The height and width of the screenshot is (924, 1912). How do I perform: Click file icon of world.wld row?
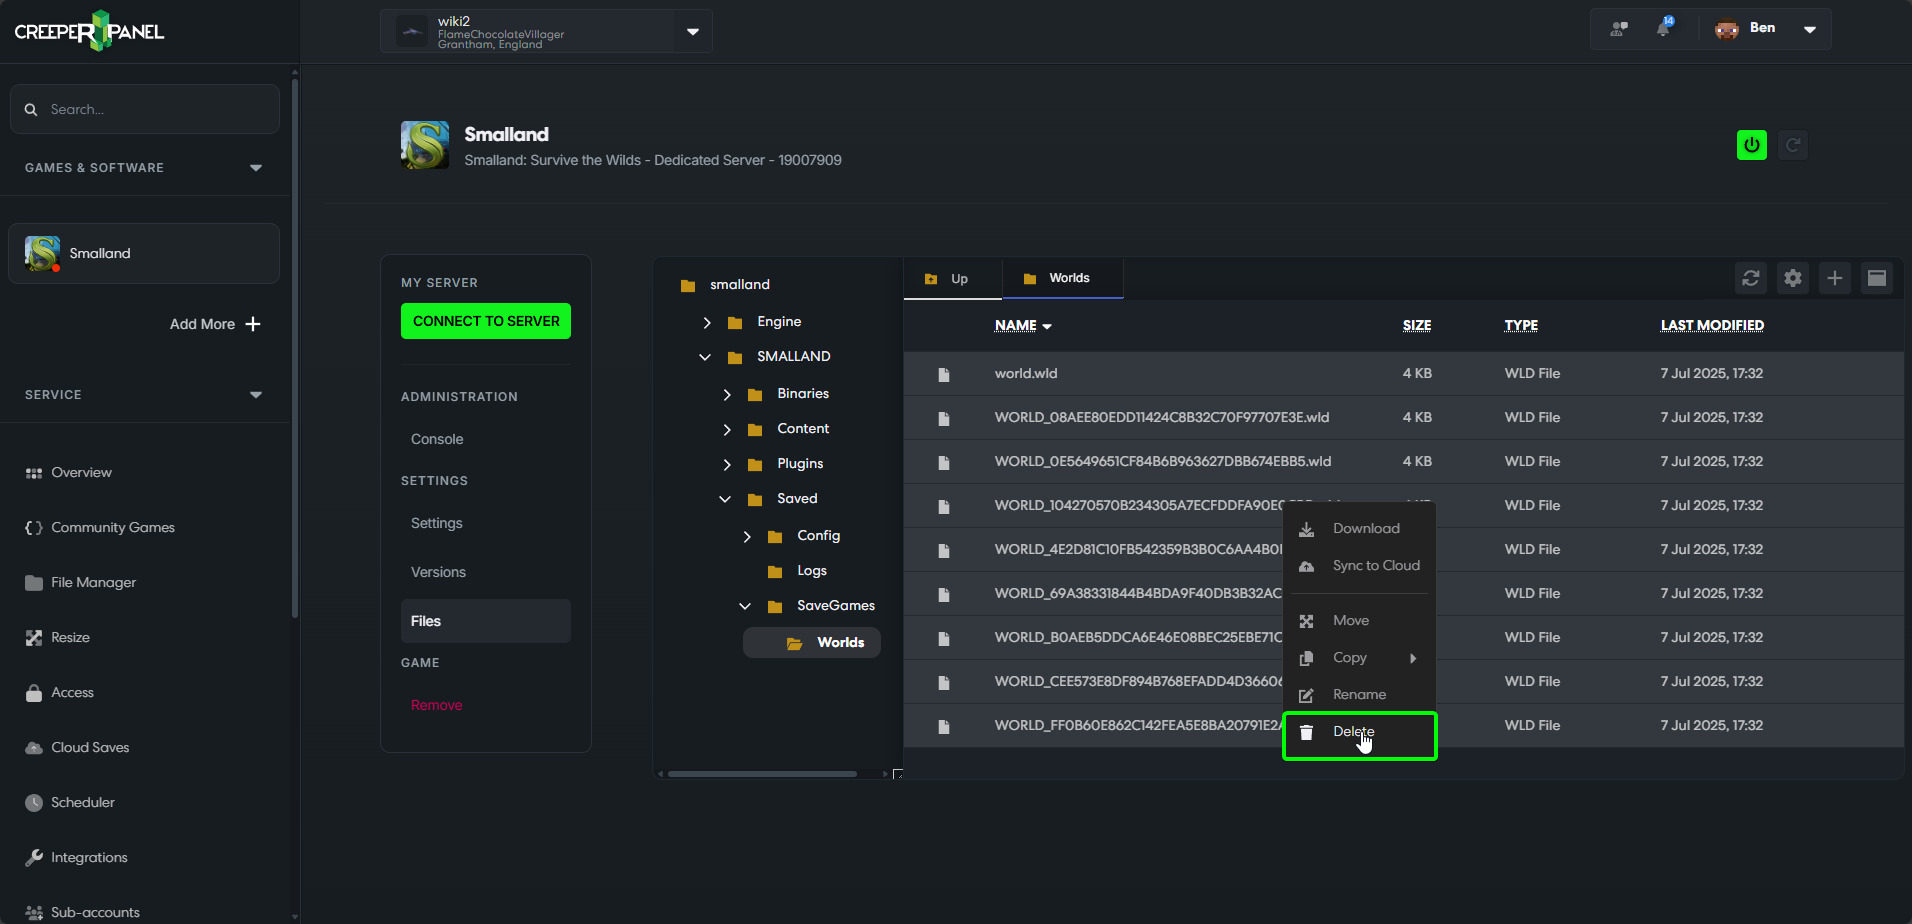(x=943, y=374)
